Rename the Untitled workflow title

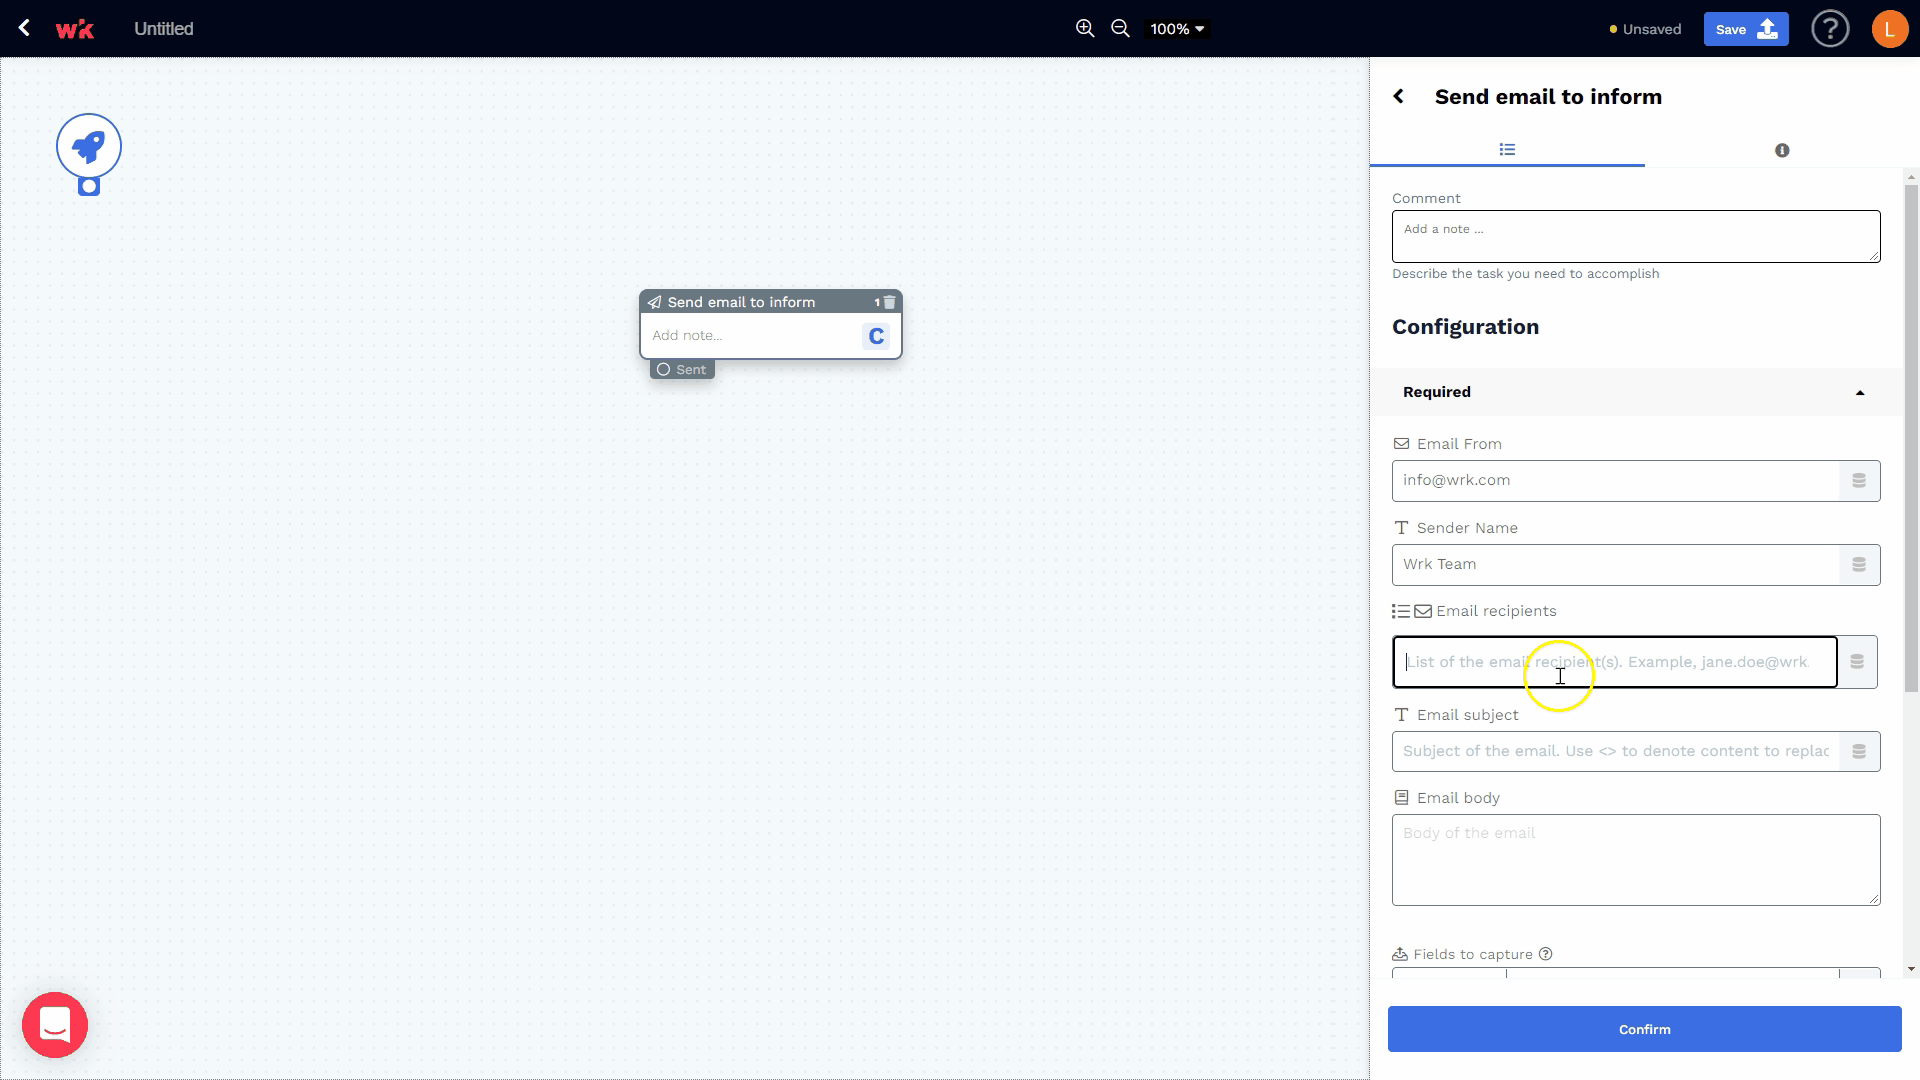coord(164,29)
